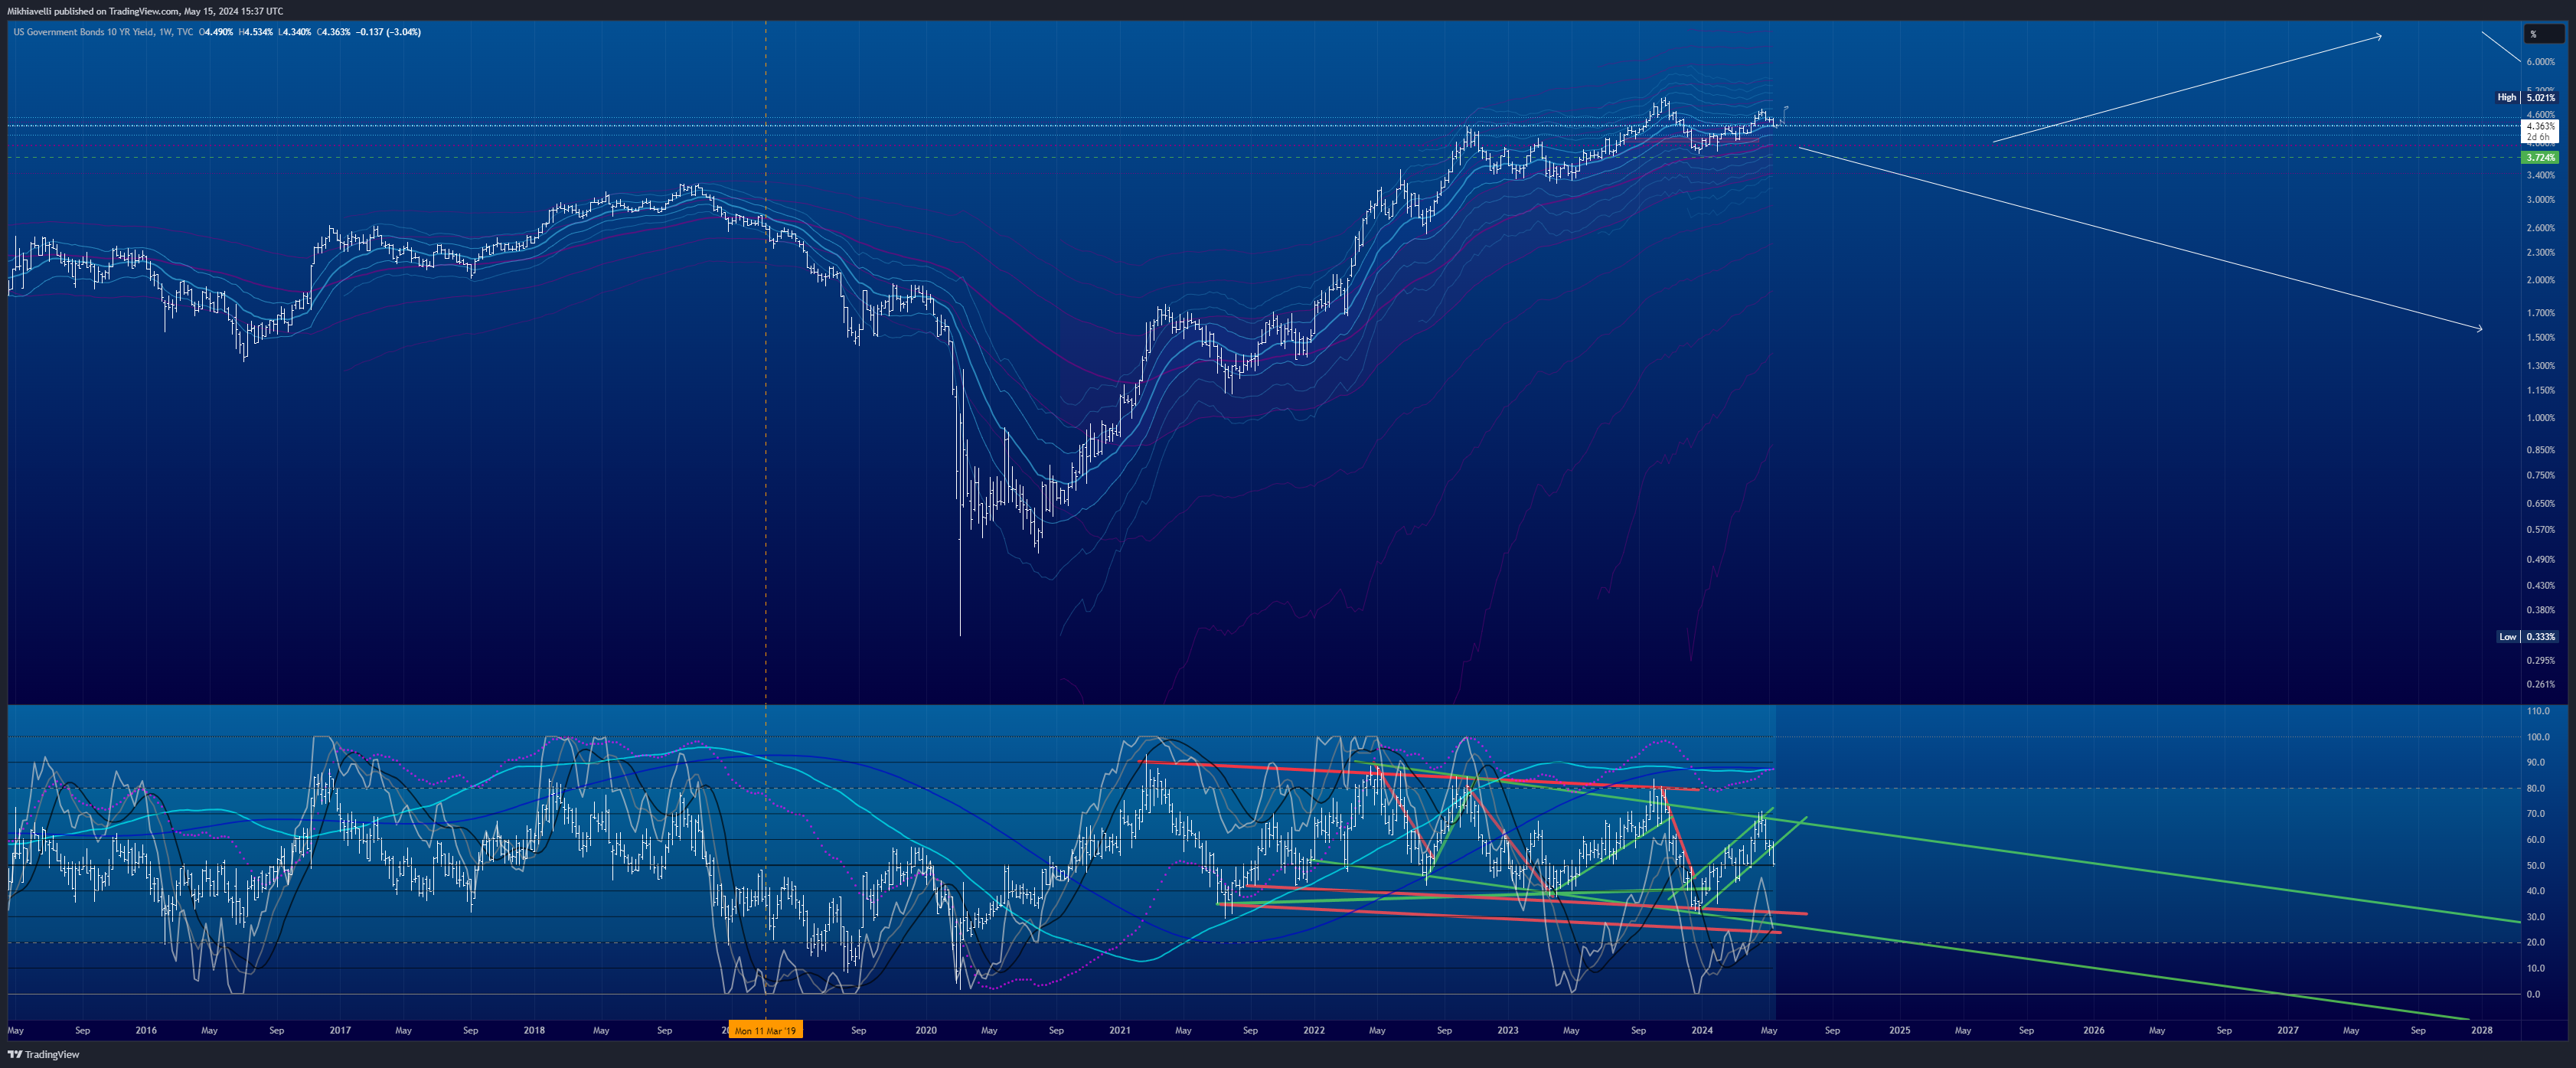
Task: Click the 2.000% price axis label
Action: (x=2540, y=280)
